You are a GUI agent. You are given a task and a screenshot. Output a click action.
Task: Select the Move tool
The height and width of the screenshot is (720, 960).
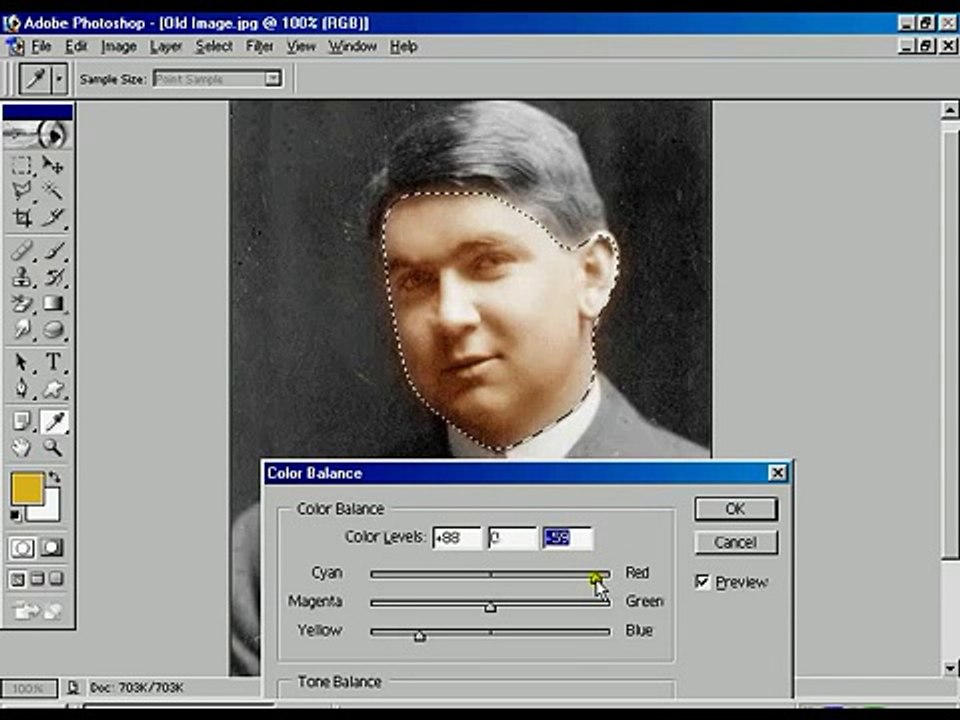point(53,165)
